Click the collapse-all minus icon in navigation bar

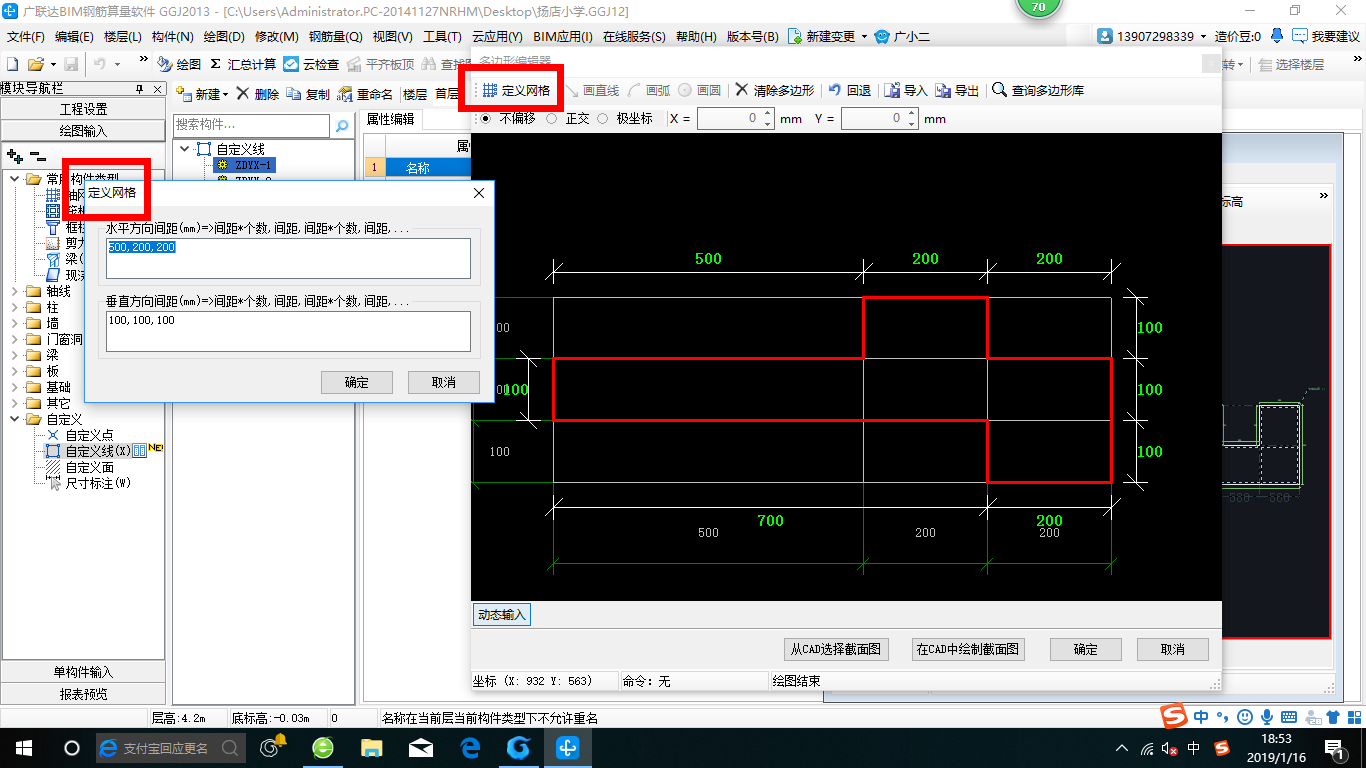[37, 157]
